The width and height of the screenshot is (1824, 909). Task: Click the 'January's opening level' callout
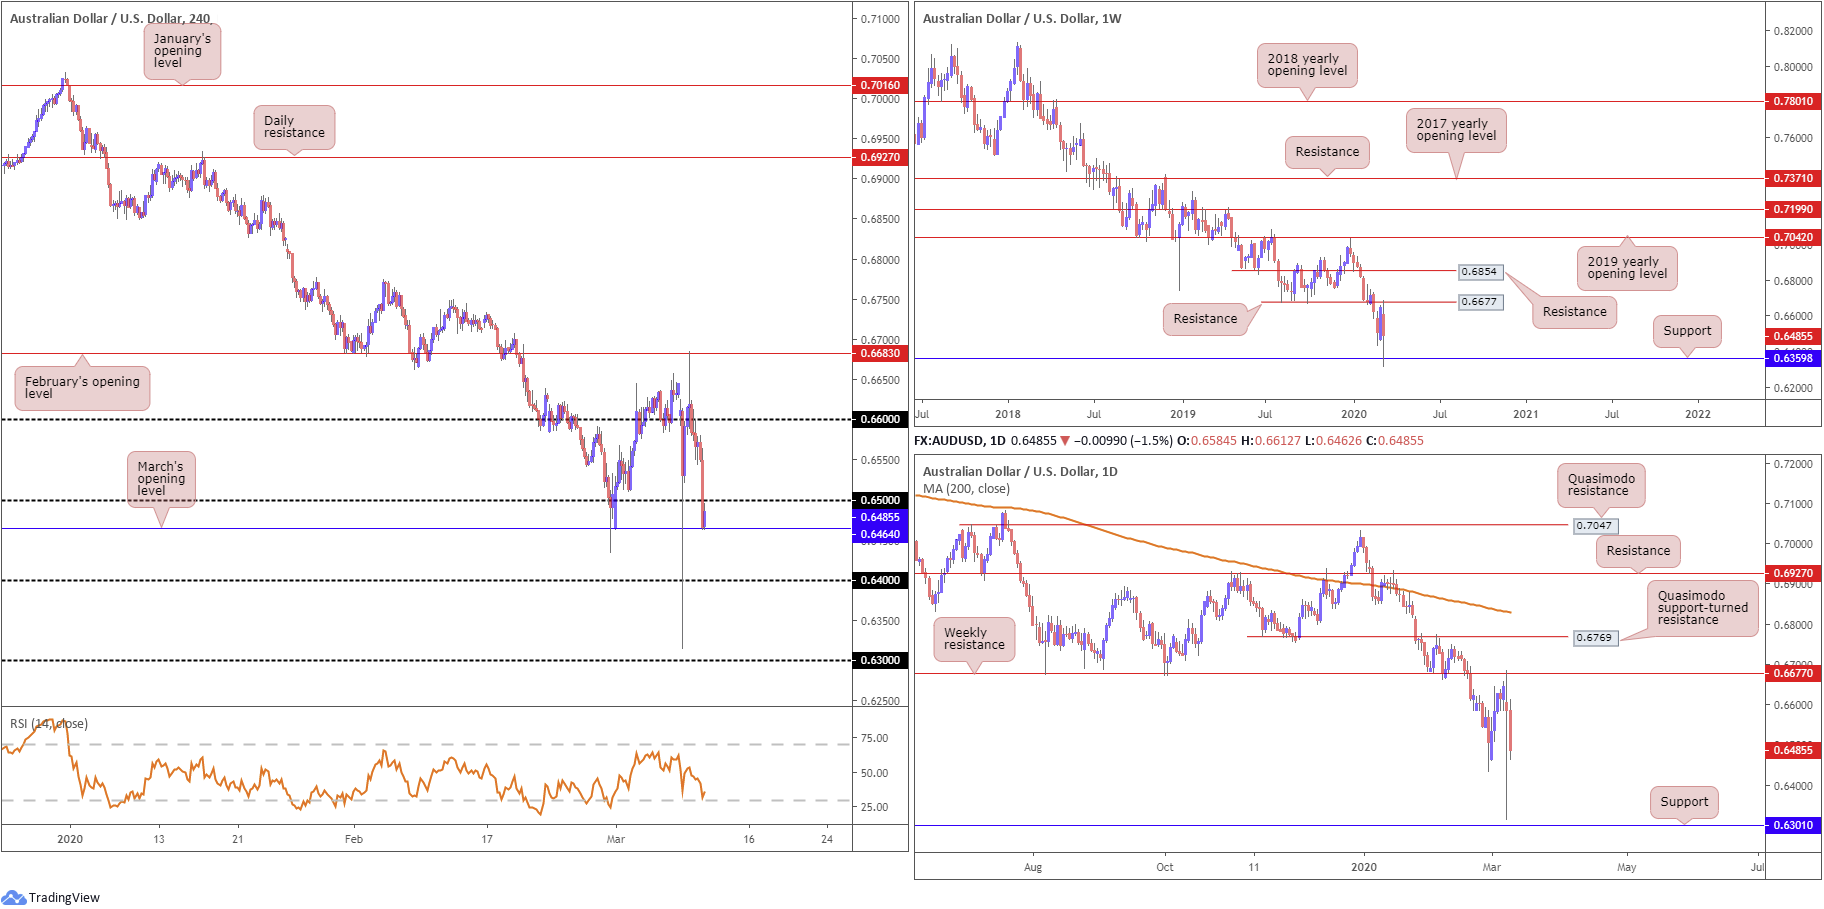click(x=182, y=51)
